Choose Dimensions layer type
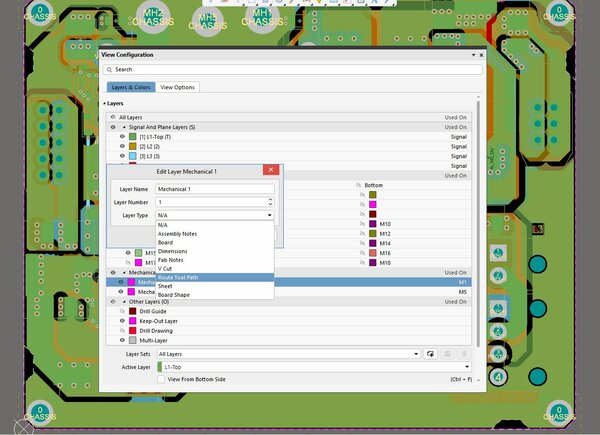The height and width of the screenshot is (435, 600). point(215,251)
